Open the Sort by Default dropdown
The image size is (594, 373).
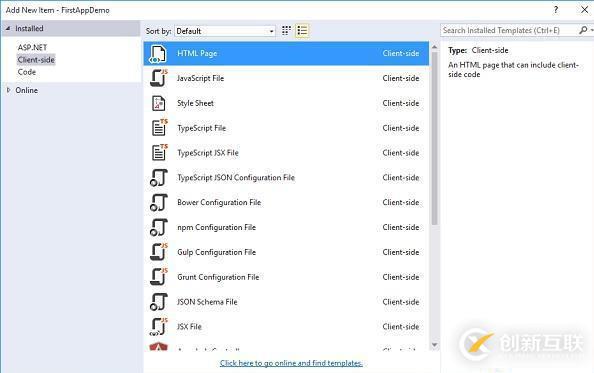225,31
